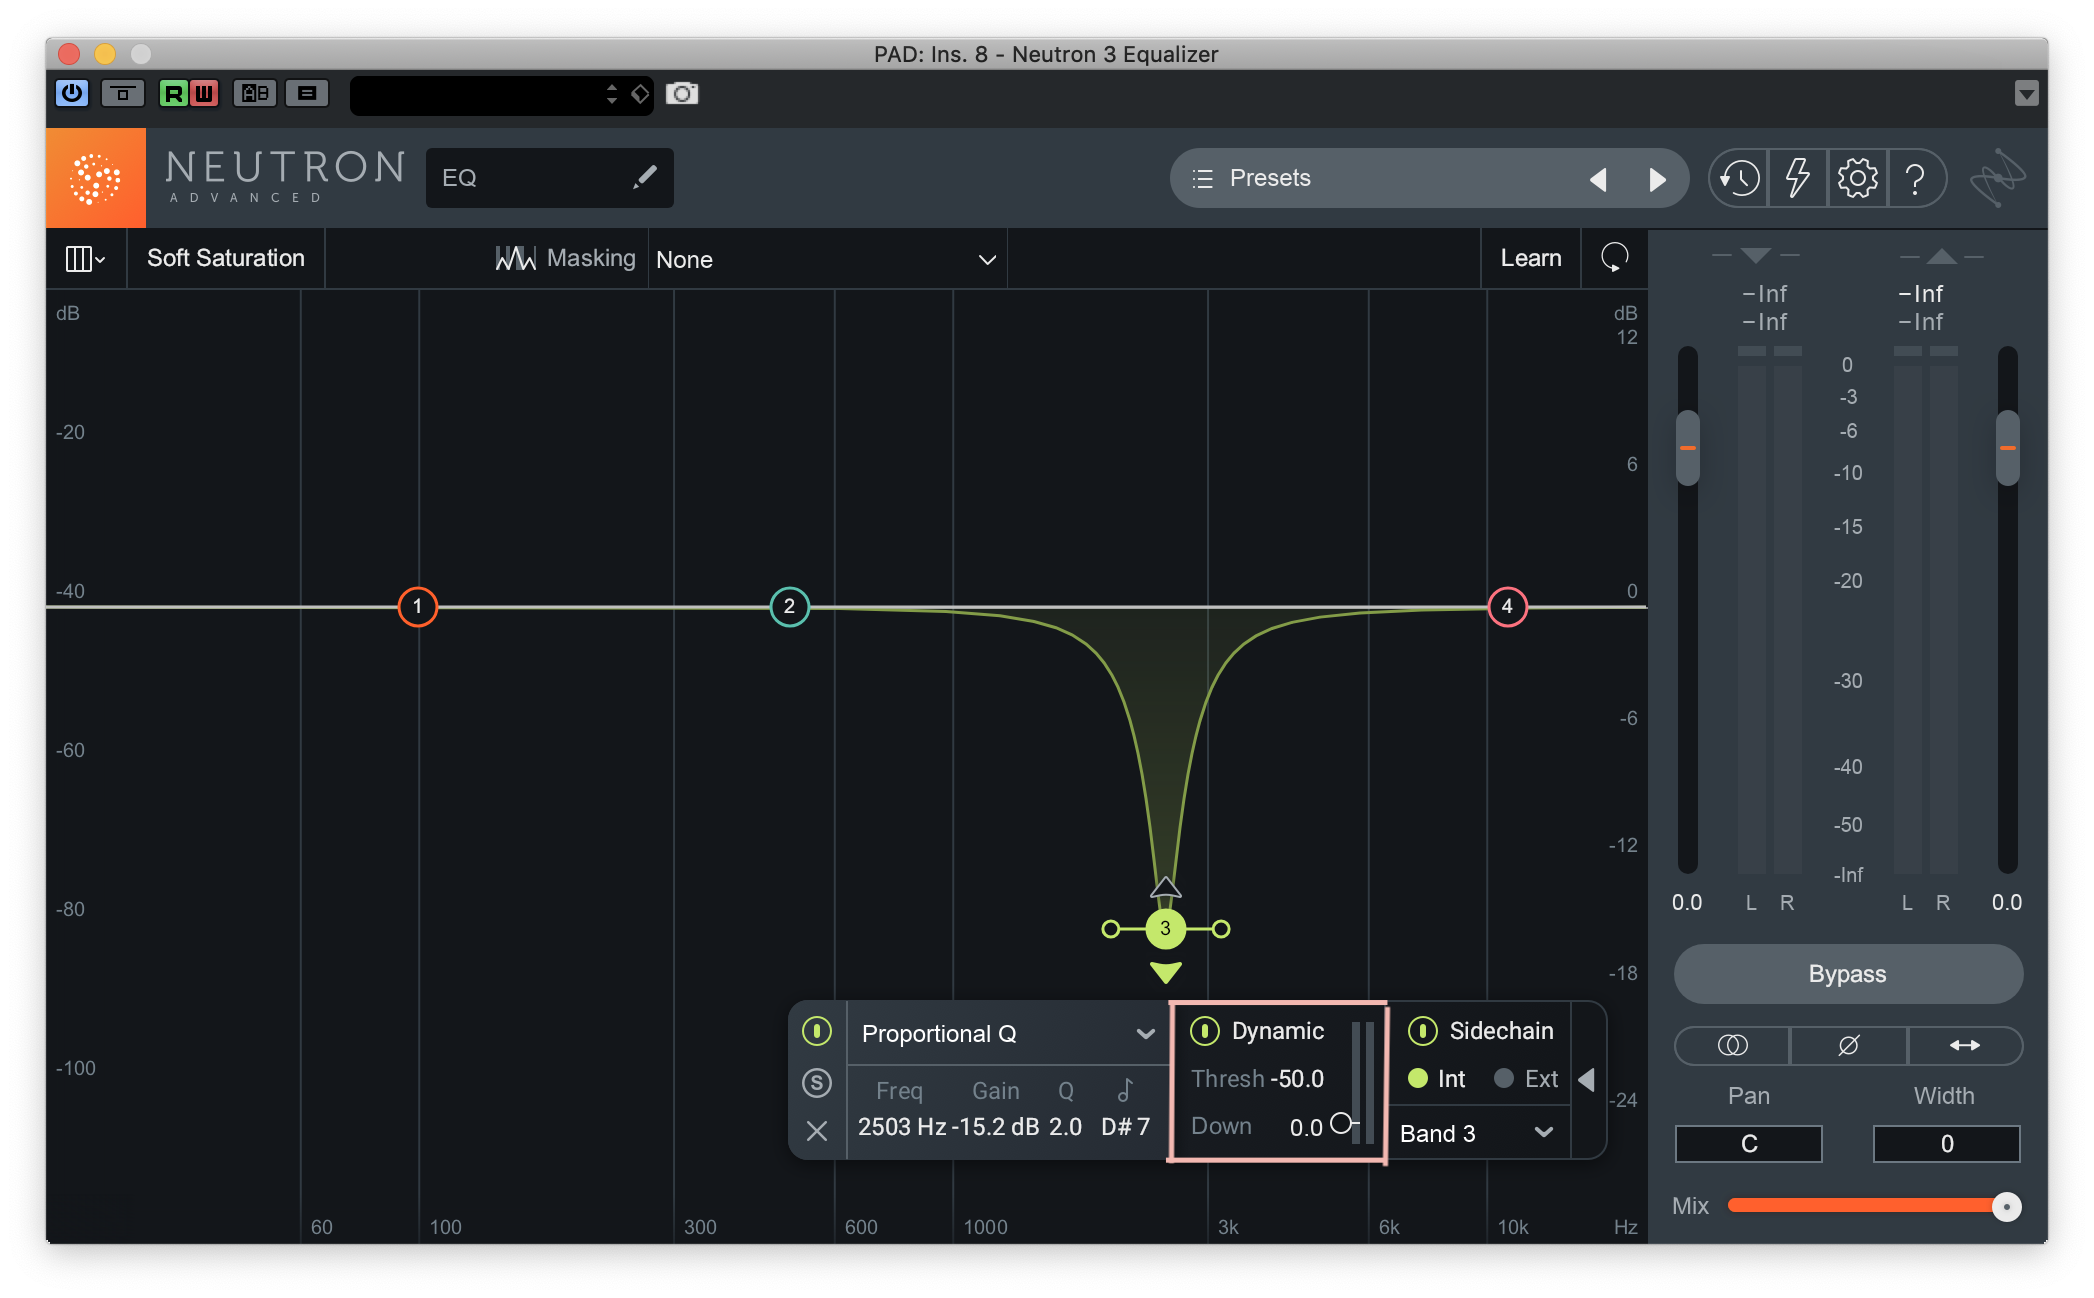Select Int sidechain source
The image size is (2094, 1298).
1436,1079
